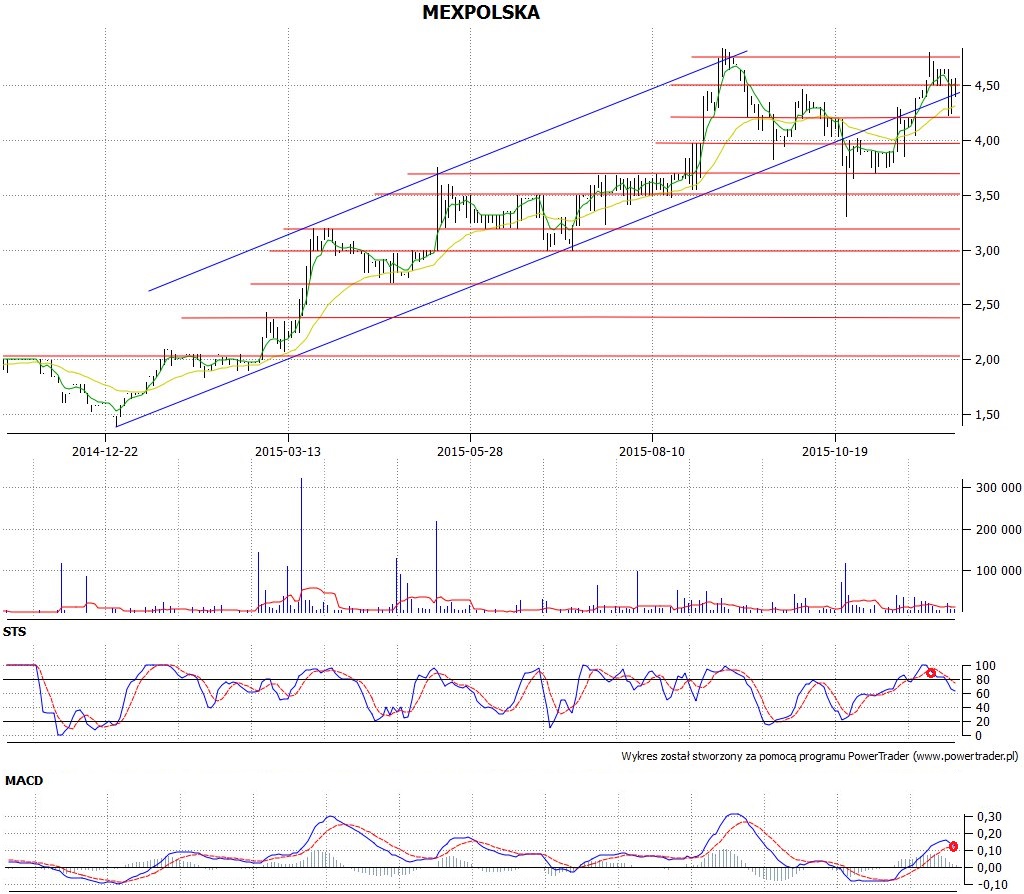Click the 4,50 price axis label
Screen dimensions: 1024x894
[x=987, y=86]
